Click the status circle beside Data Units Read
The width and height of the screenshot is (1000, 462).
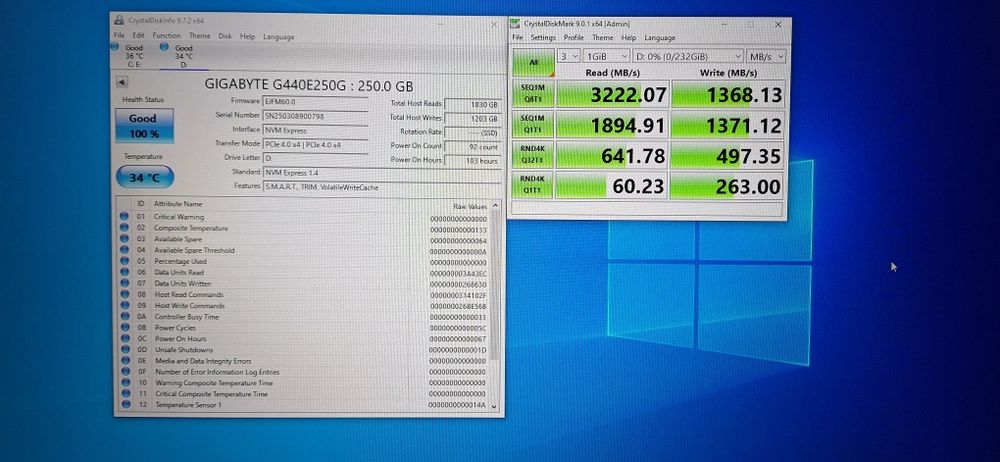coord(124,272)
